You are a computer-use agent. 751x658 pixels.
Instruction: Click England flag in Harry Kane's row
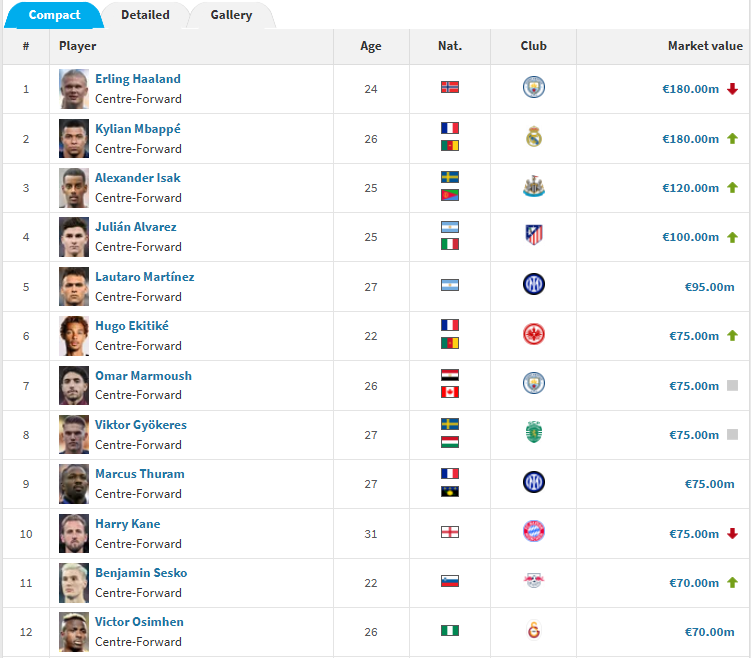450,532
